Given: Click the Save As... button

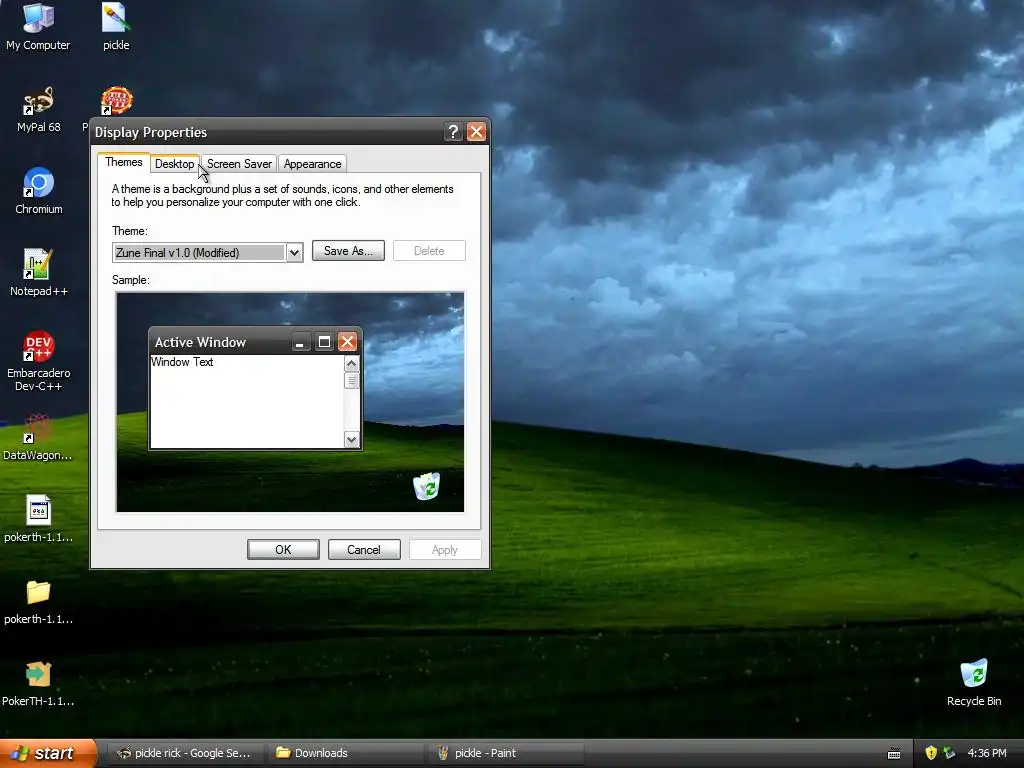Looking at the screenshot, I should click(x=348, y=251).
